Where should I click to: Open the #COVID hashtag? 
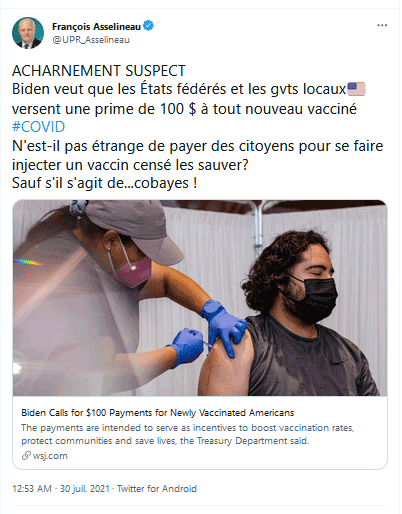38,127
